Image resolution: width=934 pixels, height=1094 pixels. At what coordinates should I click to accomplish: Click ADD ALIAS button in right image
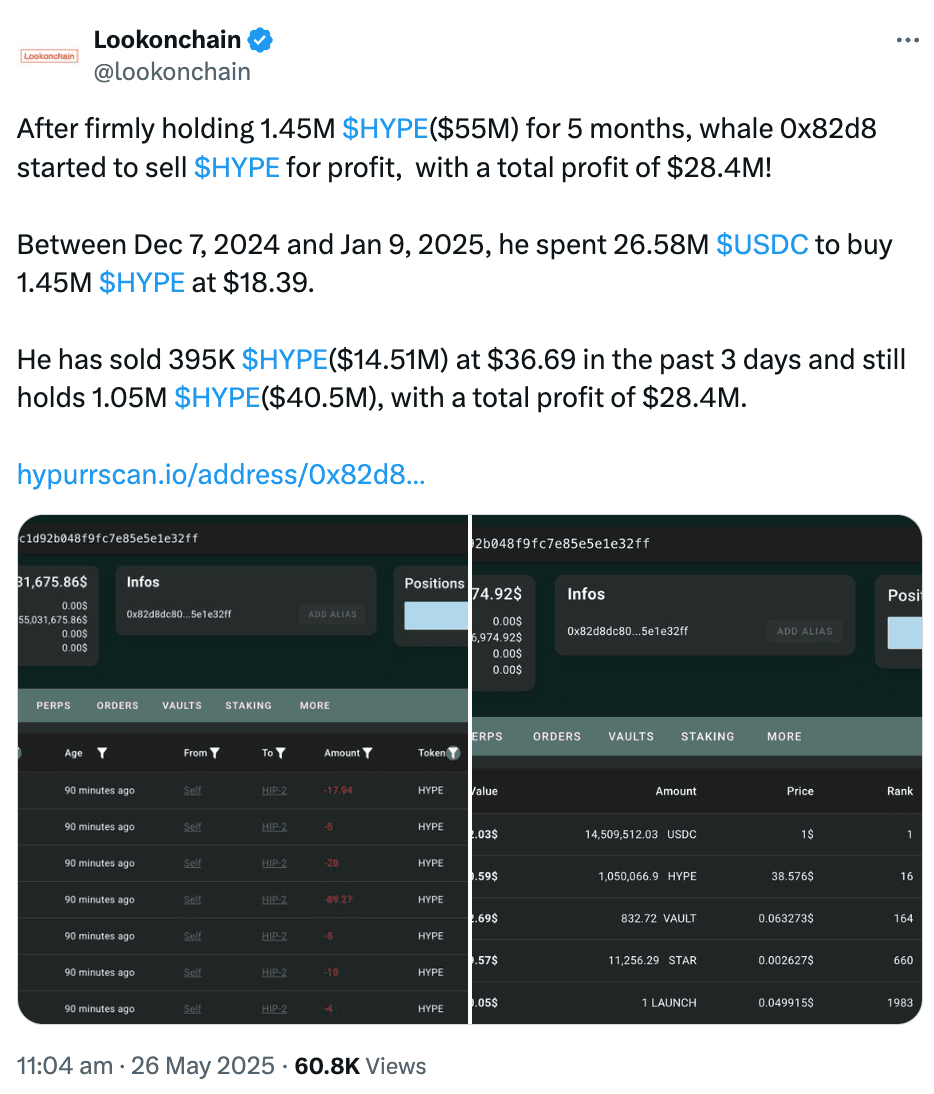pyautogui.click(x=804, y=631)
